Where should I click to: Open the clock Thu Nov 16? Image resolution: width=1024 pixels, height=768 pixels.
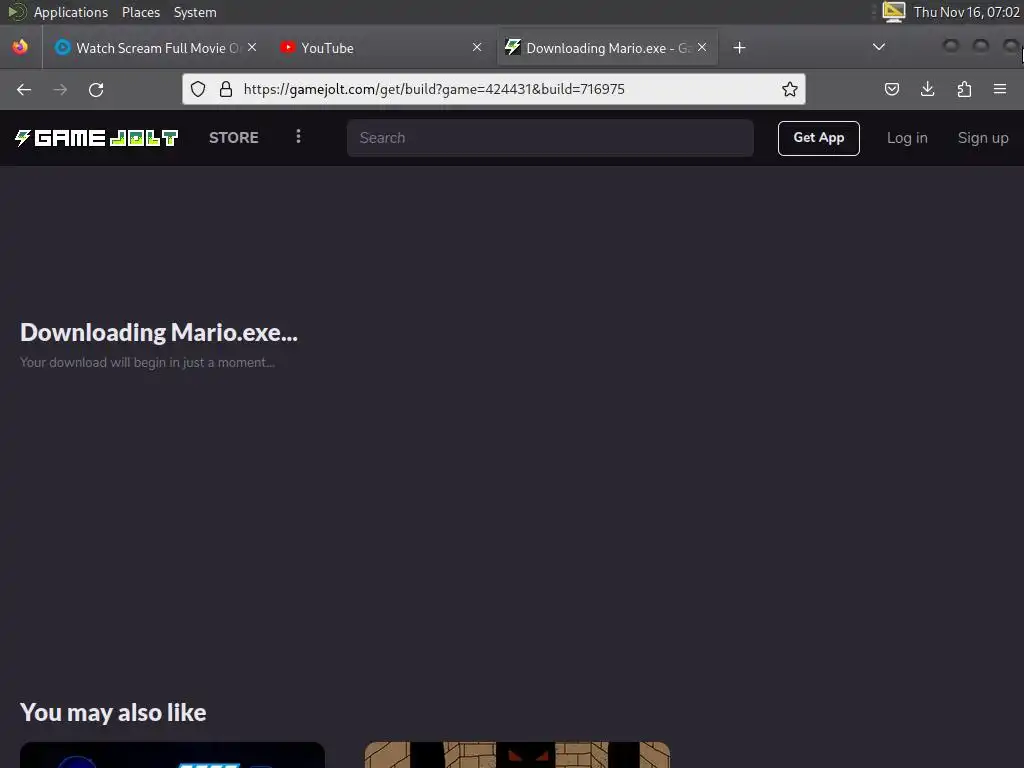[x=967, y=12]
